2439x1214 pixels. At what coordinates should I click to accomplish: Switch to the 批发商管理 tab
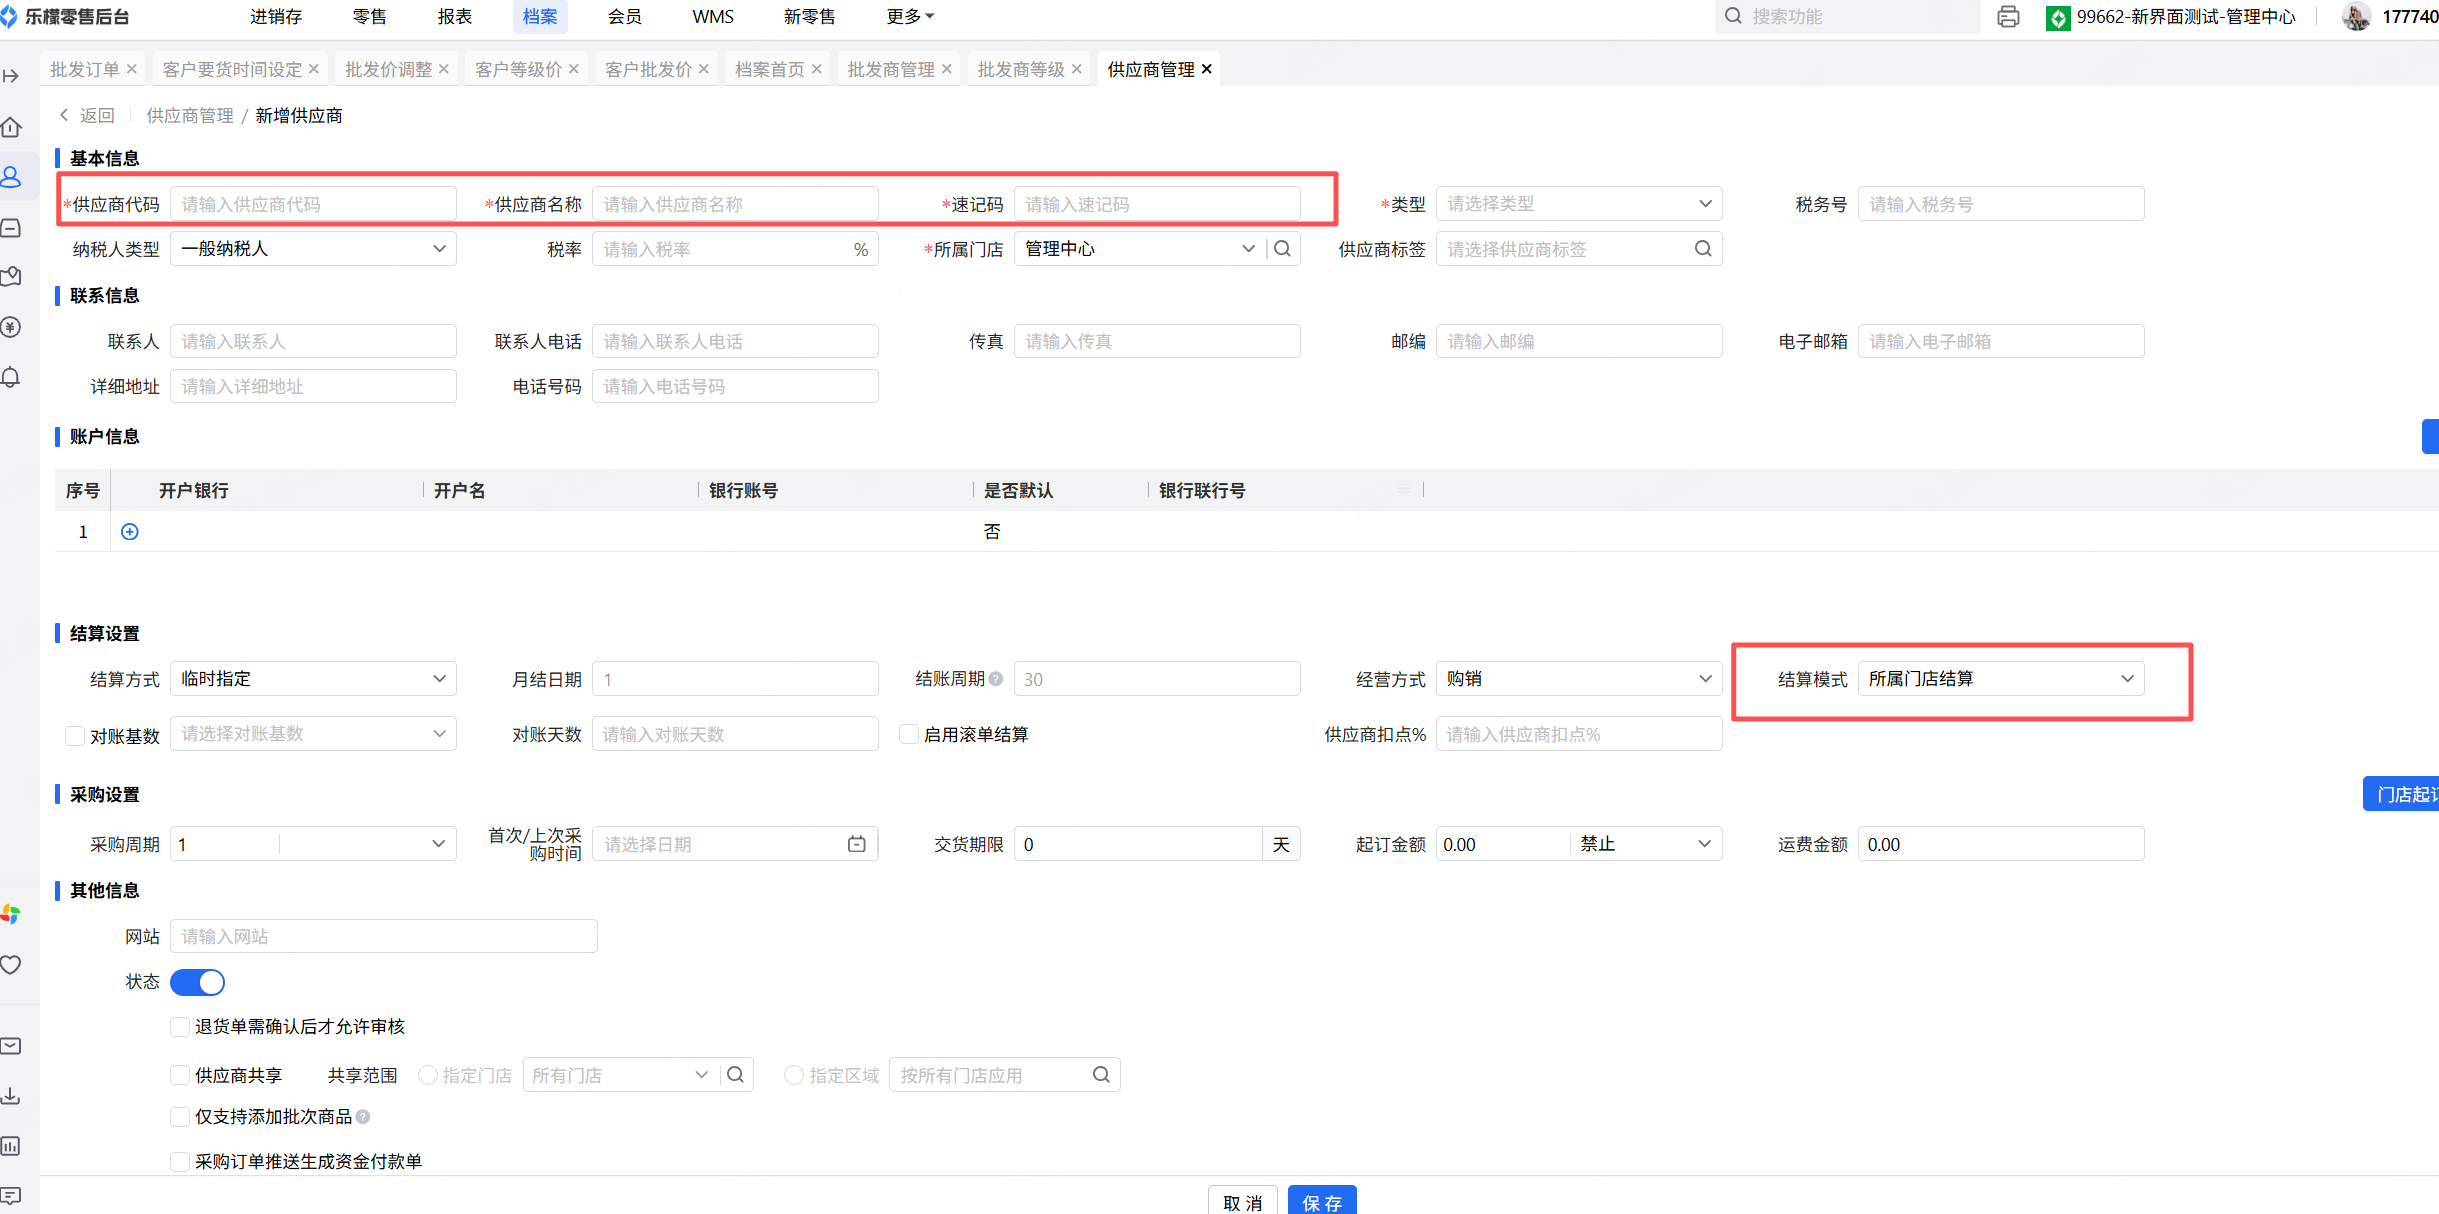(890, 69)
